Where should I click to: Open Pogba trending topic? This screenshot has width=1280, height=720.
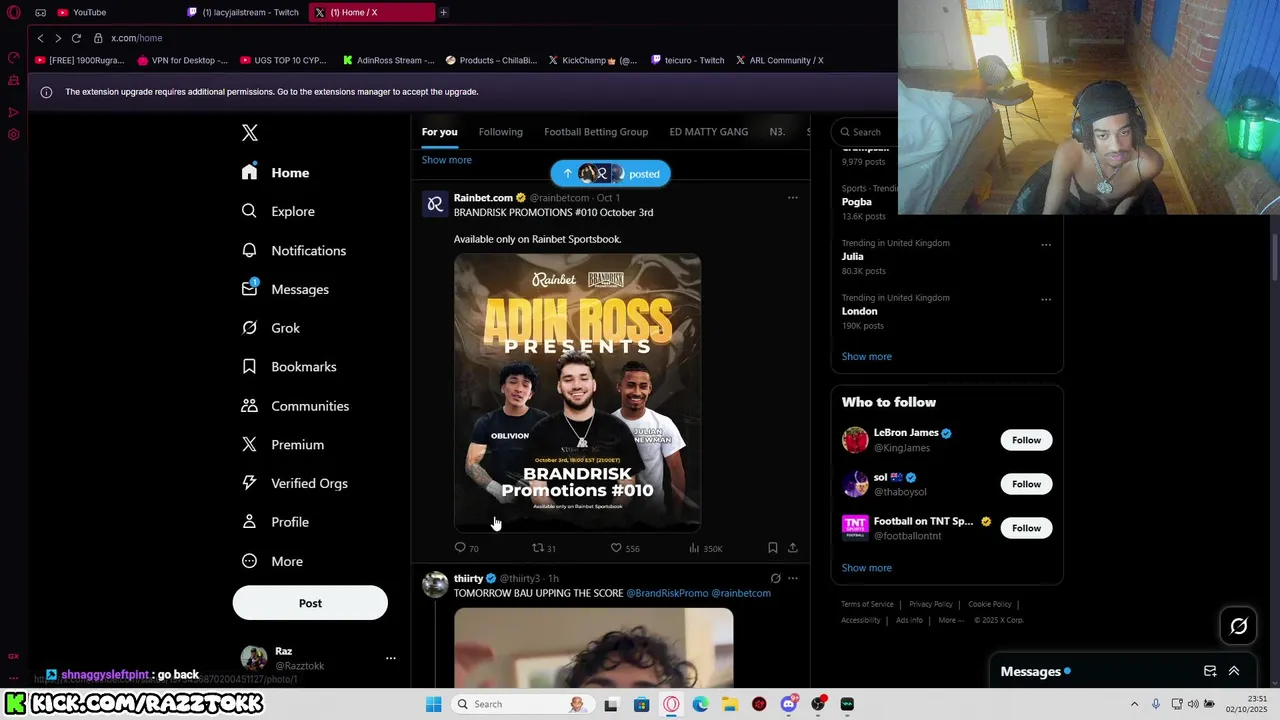point(856,202)
